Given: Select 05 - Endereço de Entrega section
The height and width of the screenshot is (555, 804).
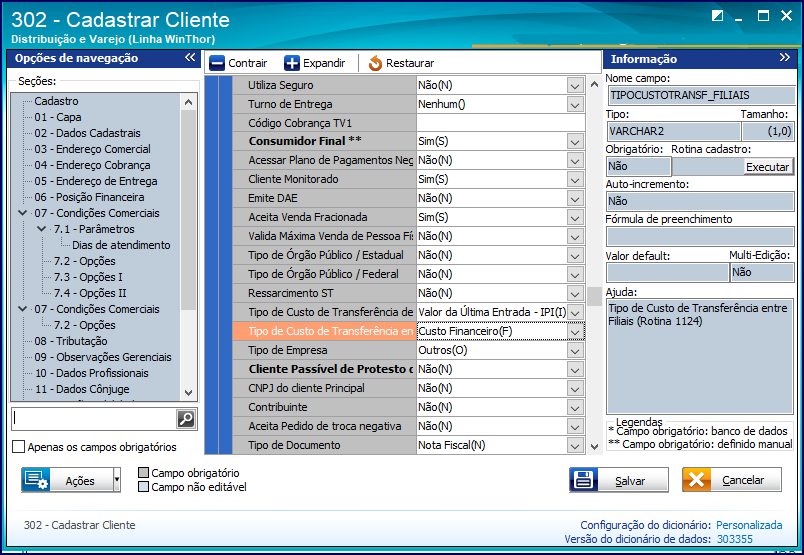Looking at the screenshot, I should pos(95,181).
